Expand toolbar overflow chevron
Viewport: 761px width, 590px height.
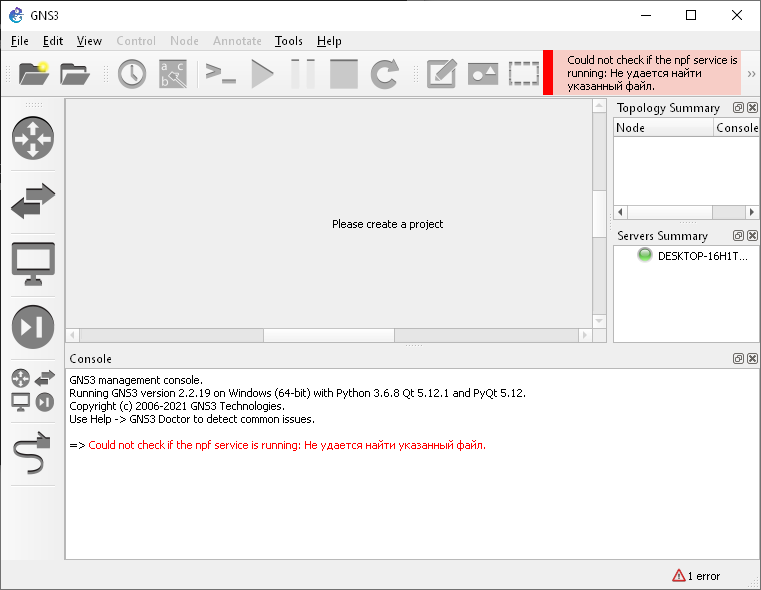click(751, 74)
